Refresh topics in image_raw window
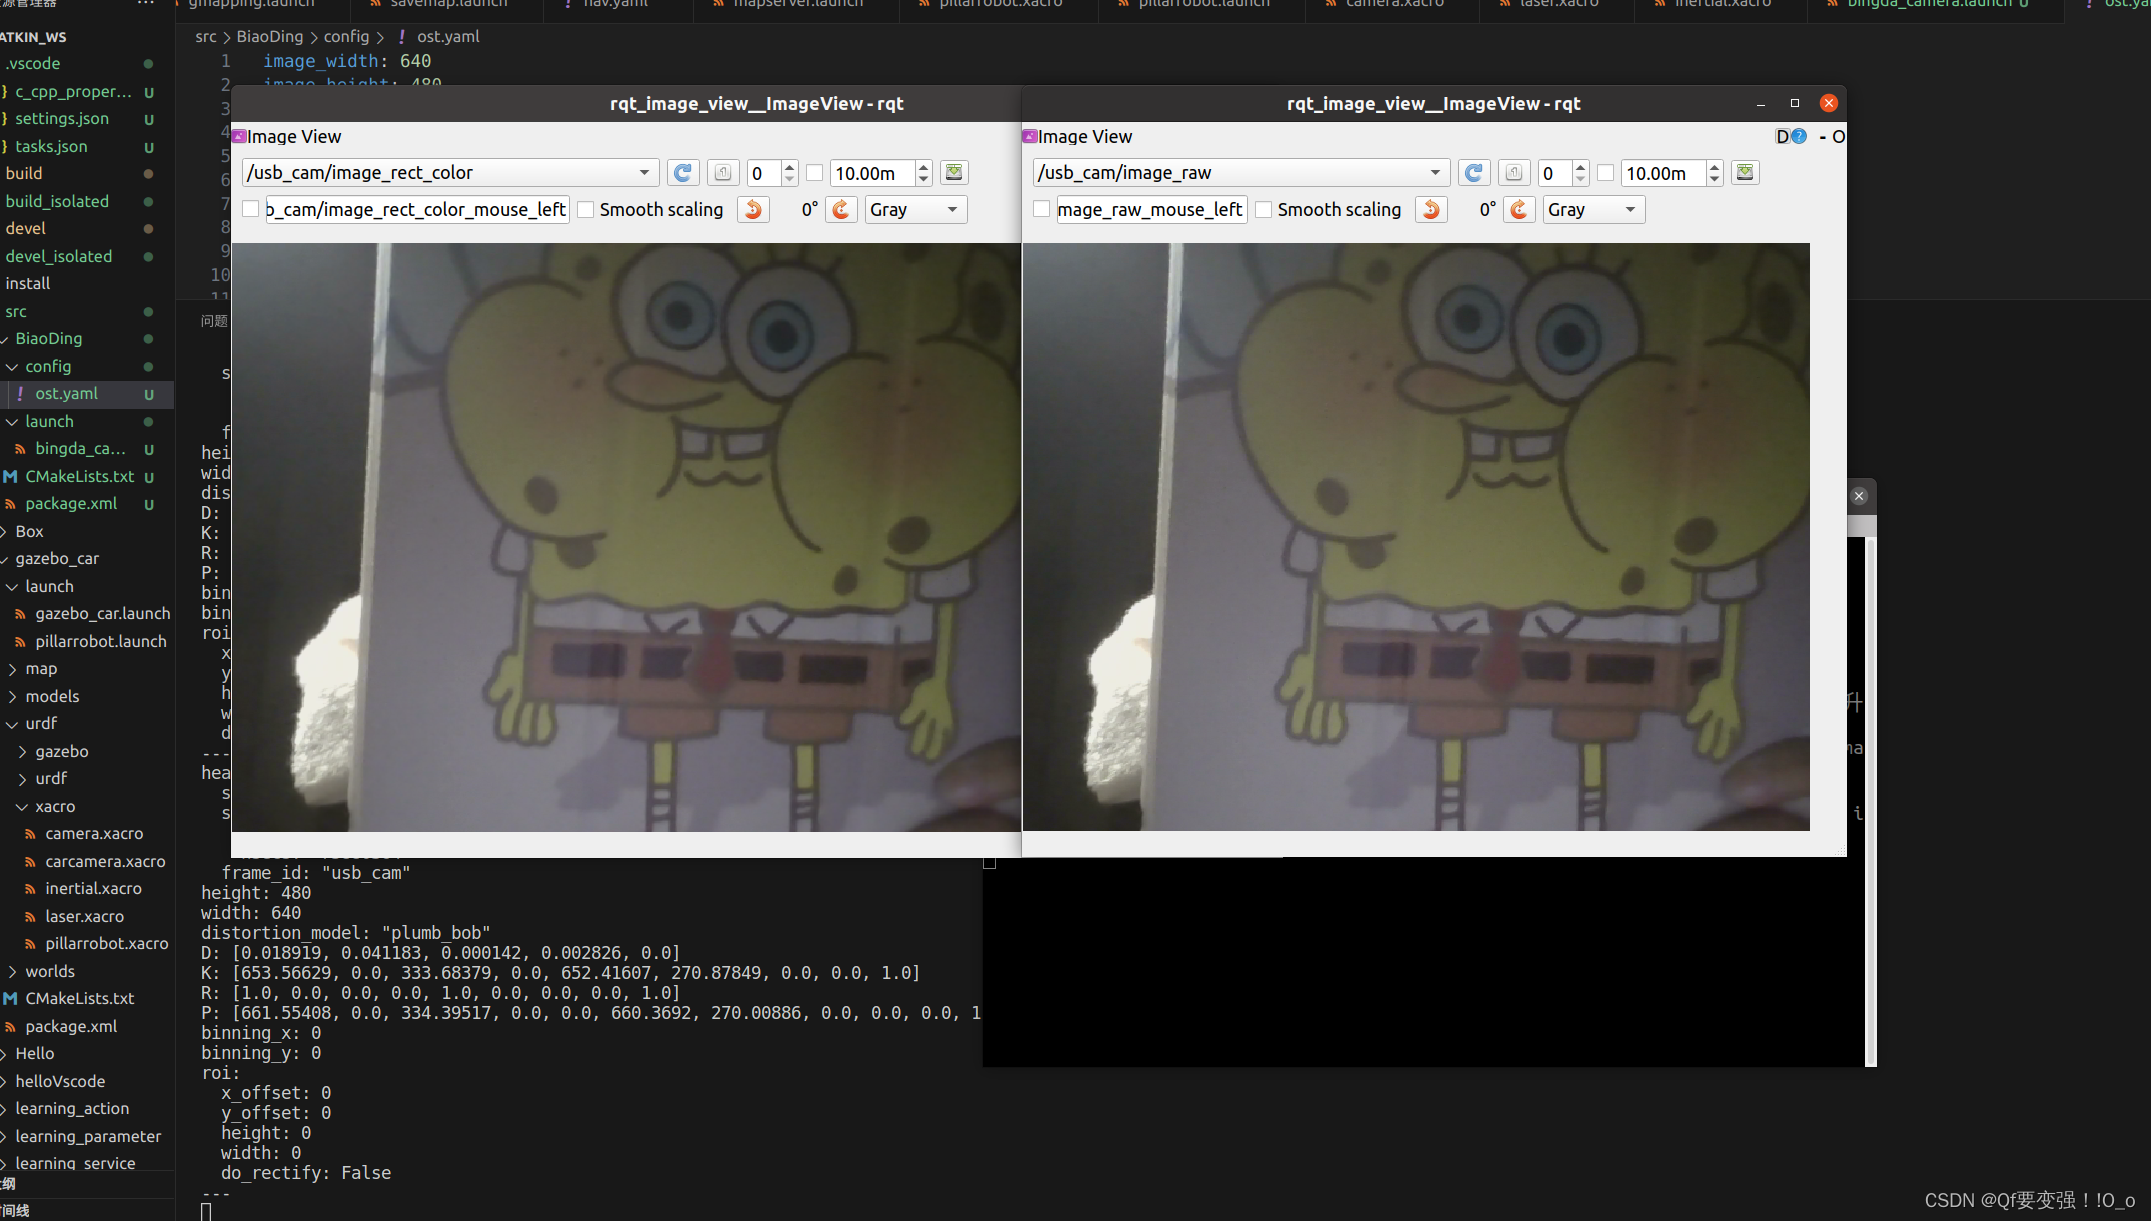The height and width of the screenshot is (1221, 2151). (x=1474, y=173)
